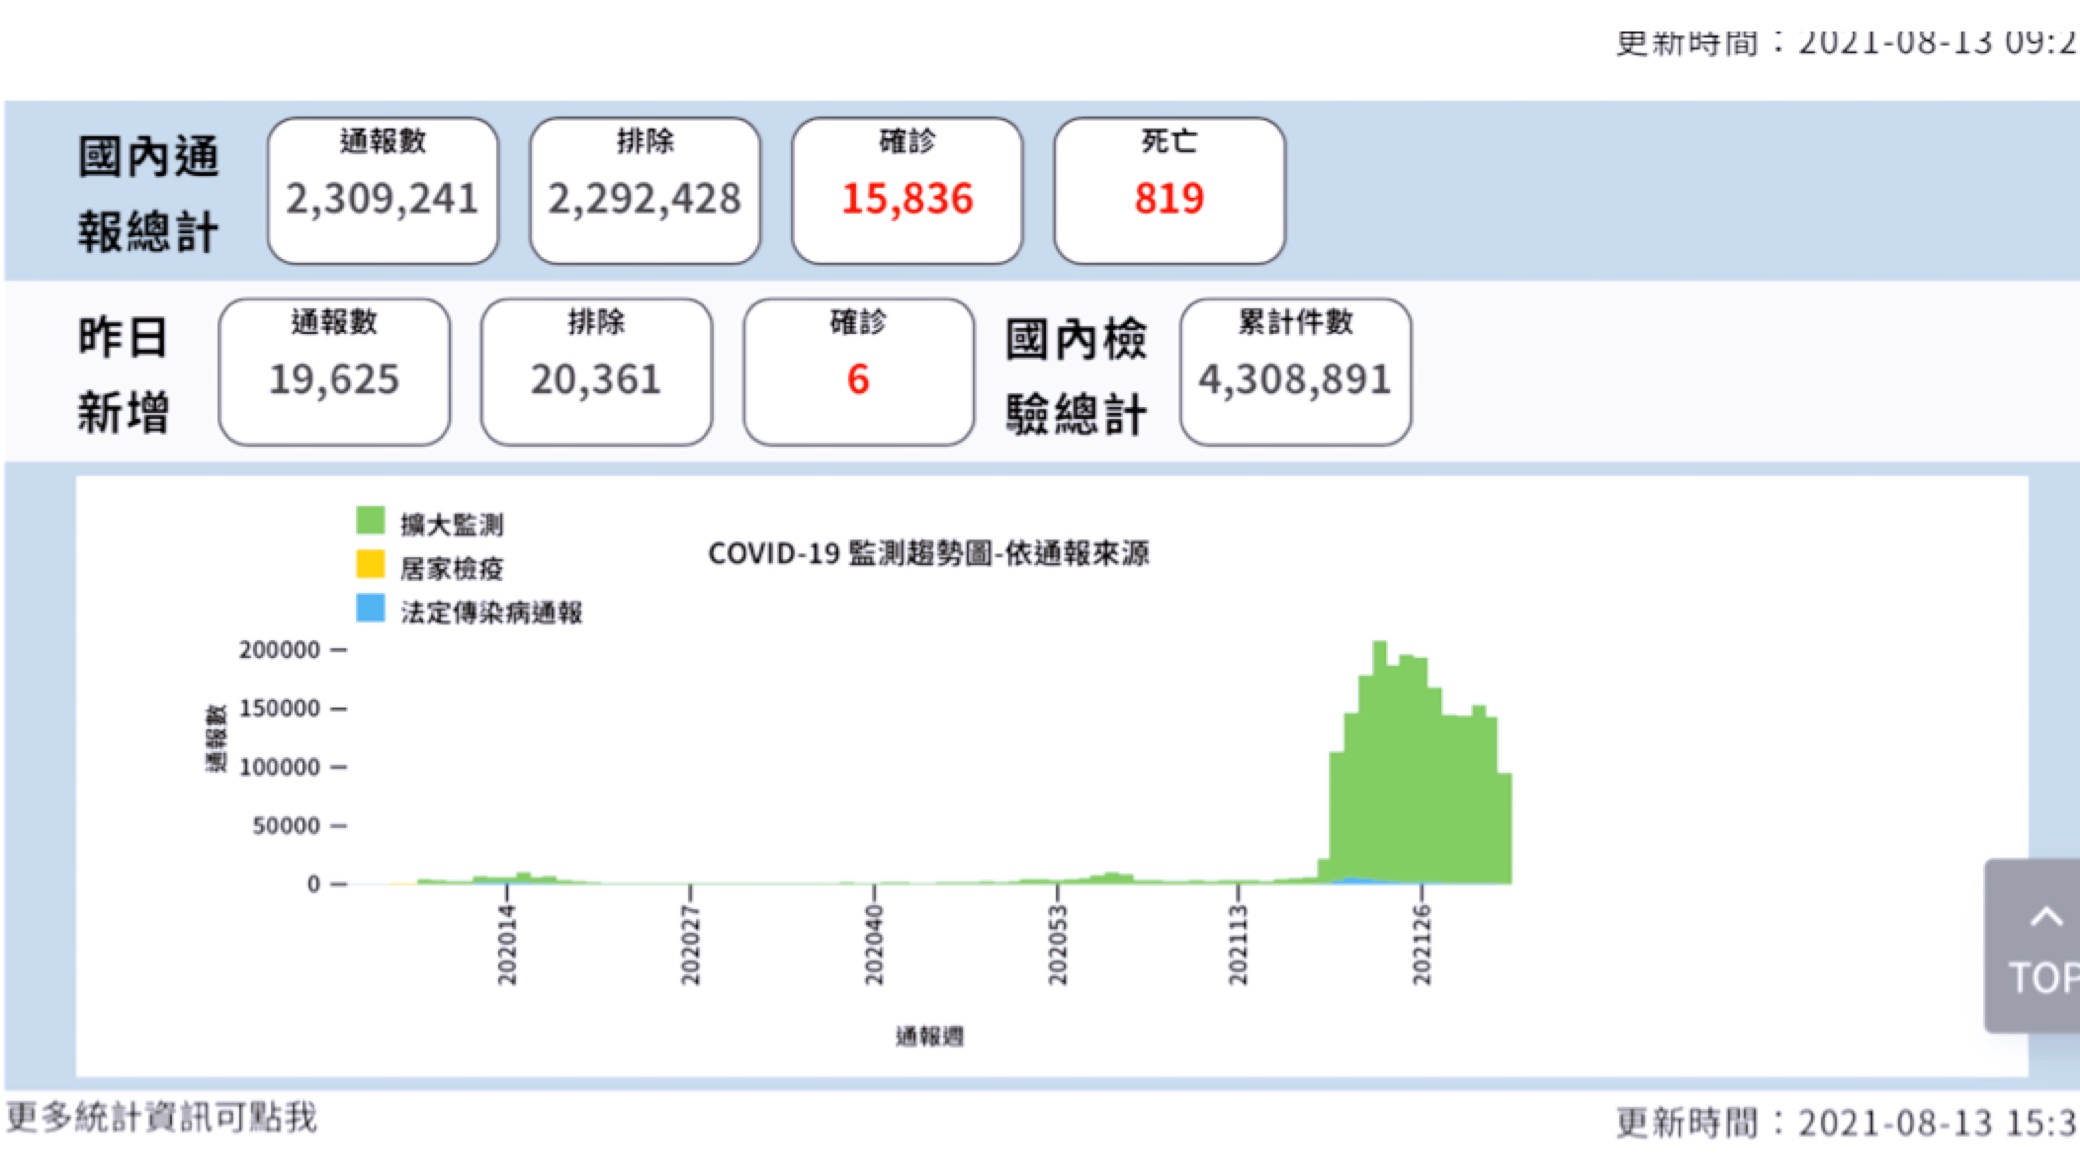Click the 100000 y-axis tick label
This screenshot has width=2080, height=1170.
tap(279, 767)
